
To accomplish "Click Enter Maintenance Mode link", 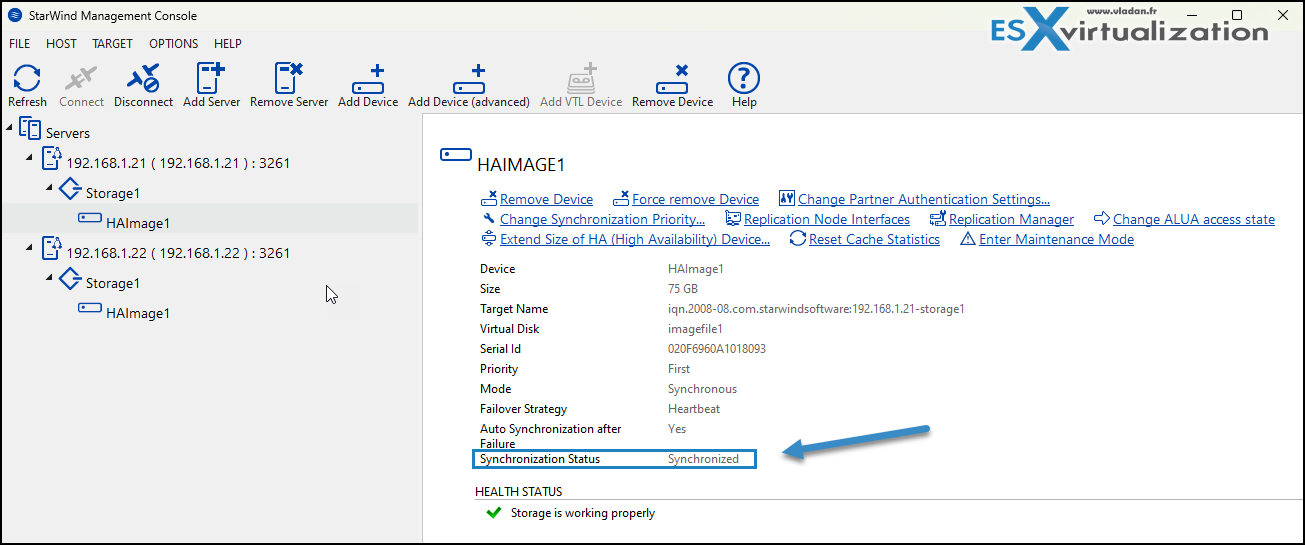I will pyautogui.click(x=1056, y=239).
